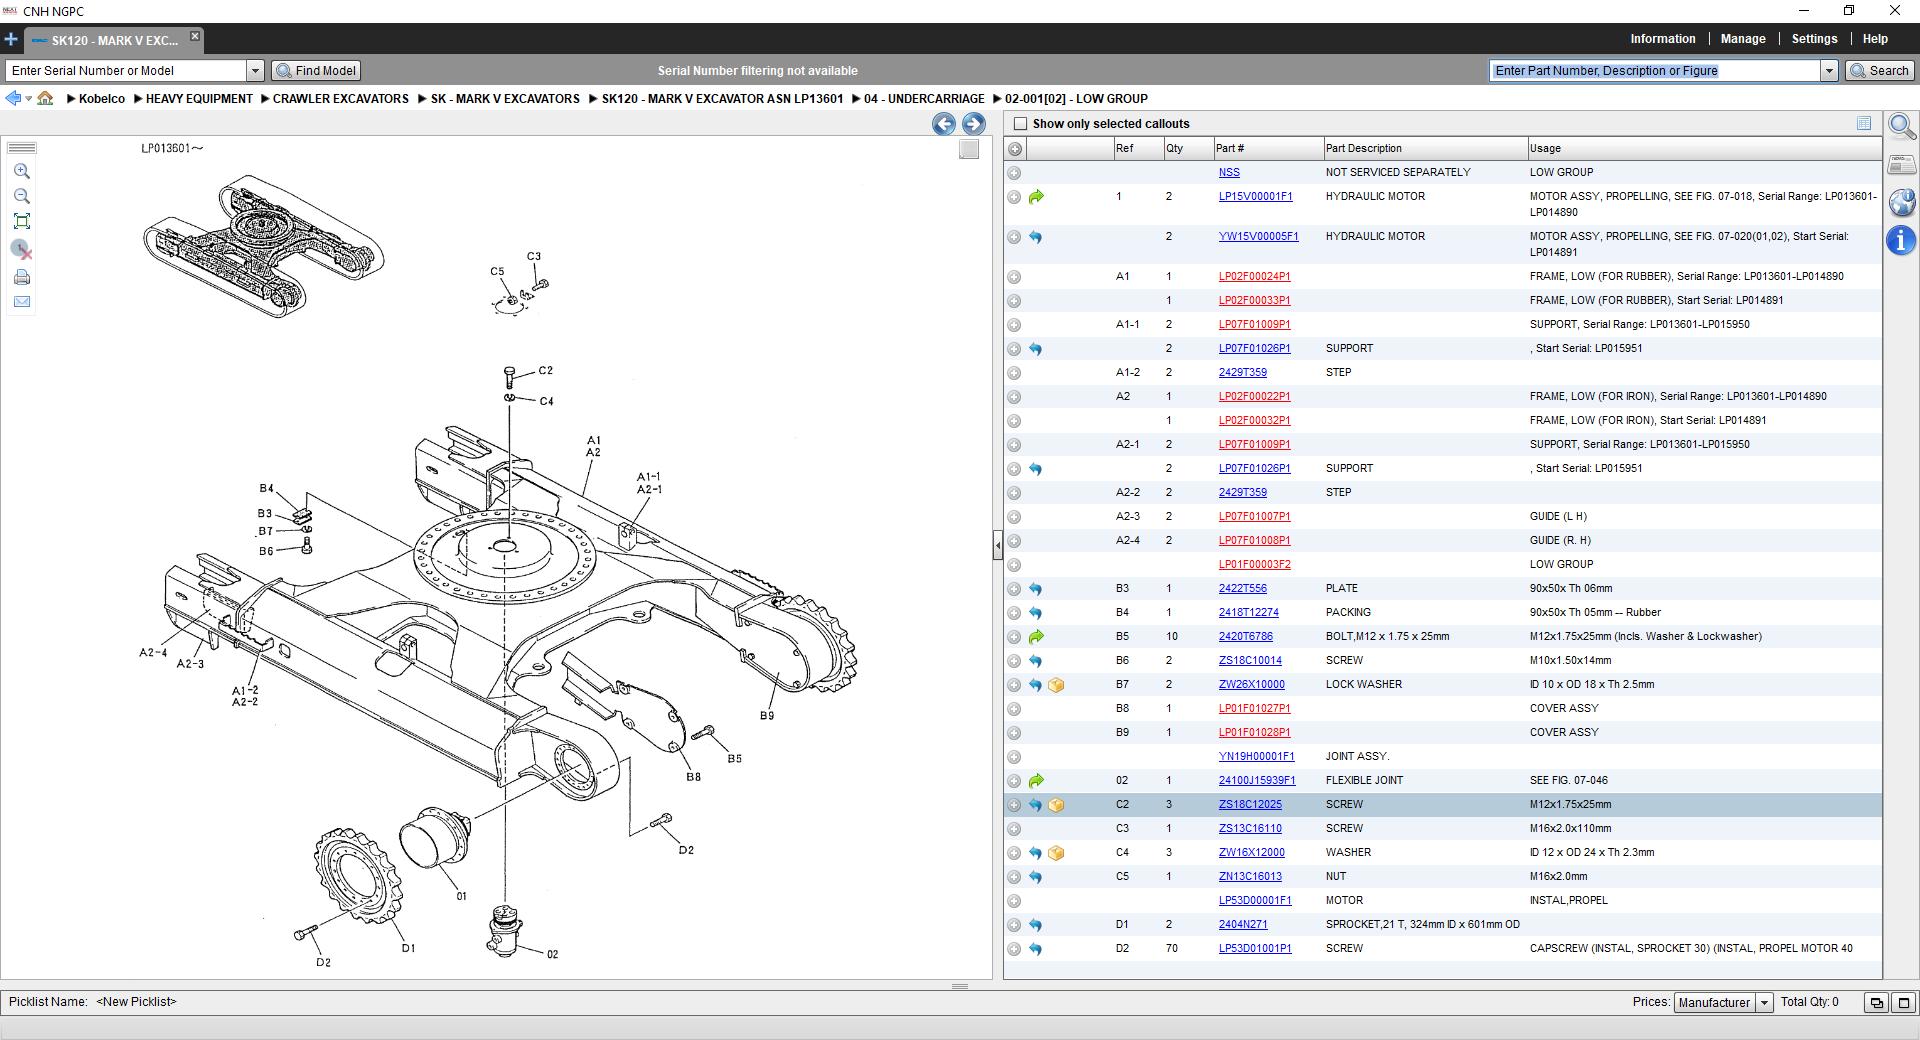Open the large search magnifier in the sidebar

[1901, 127]
